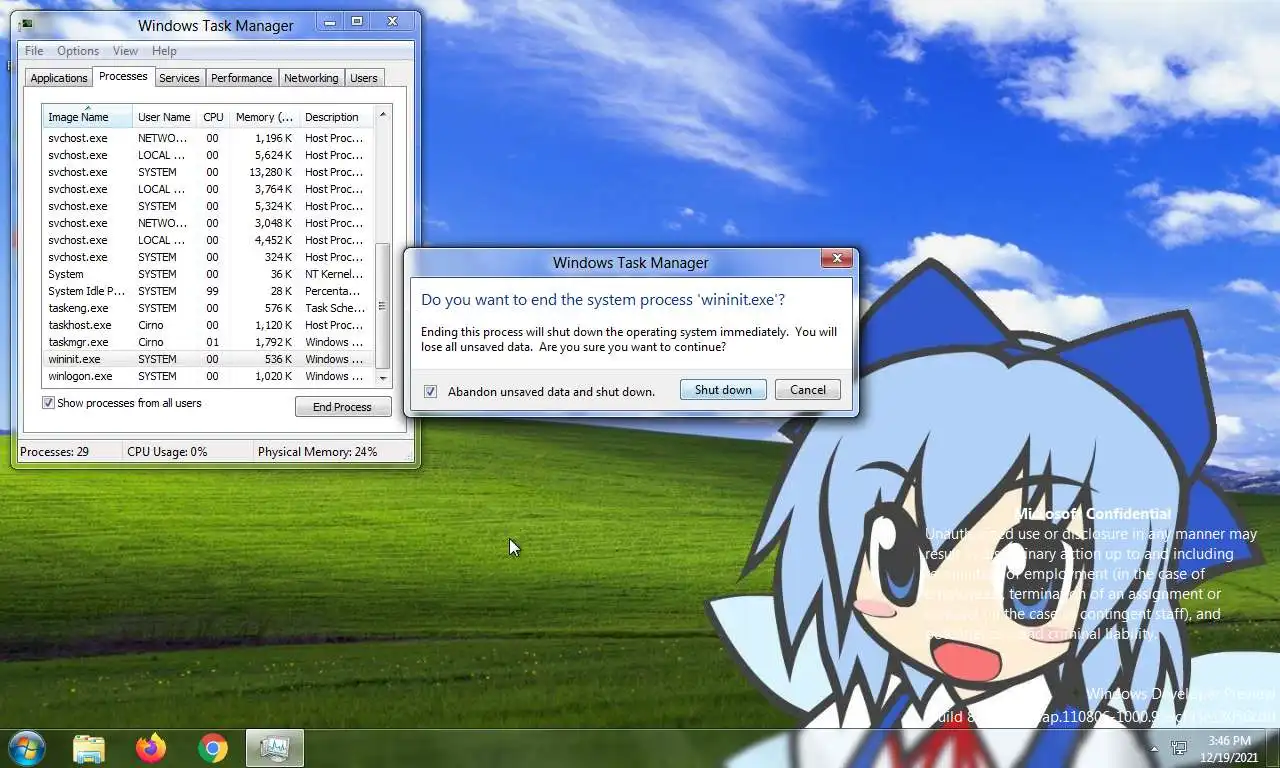Screen dimensions: 1280x768
Task: Cancel the end process dialog
Action: (x=808, y=390)
